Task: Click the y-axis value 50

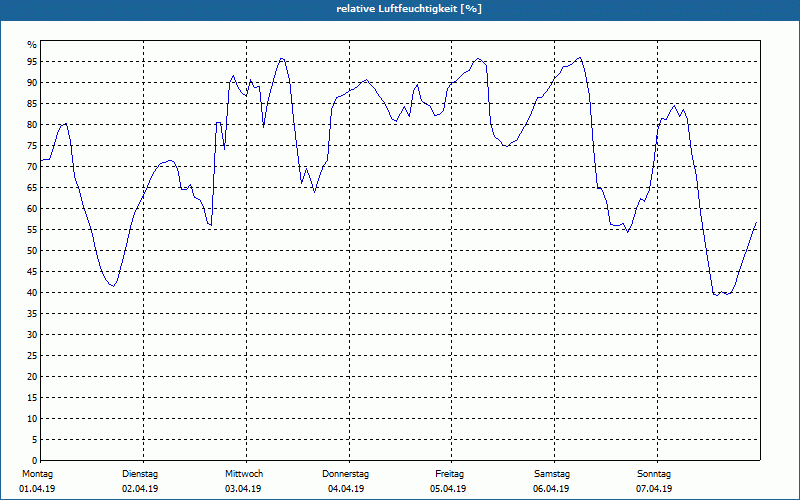Action: click(32, 251)
